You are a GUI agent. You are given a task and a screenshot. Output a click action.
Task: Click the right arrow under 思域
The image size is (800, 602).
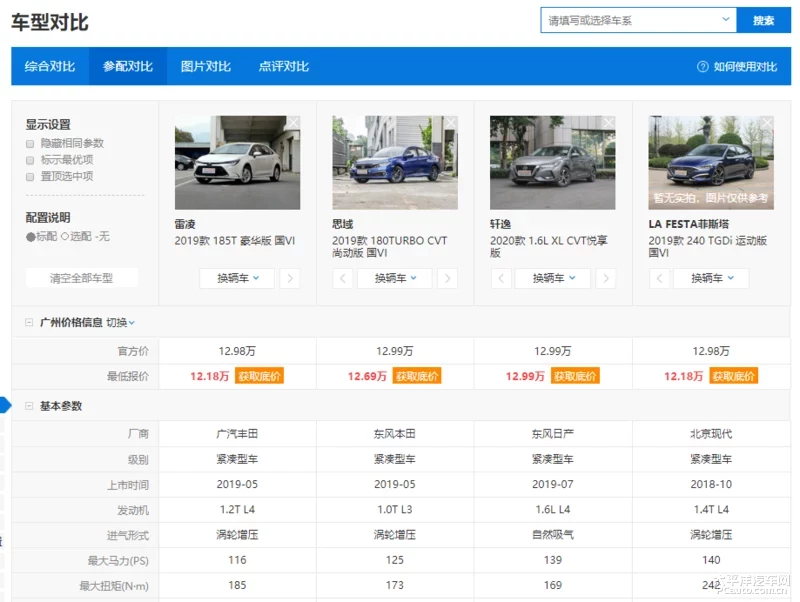click(447, 279)
